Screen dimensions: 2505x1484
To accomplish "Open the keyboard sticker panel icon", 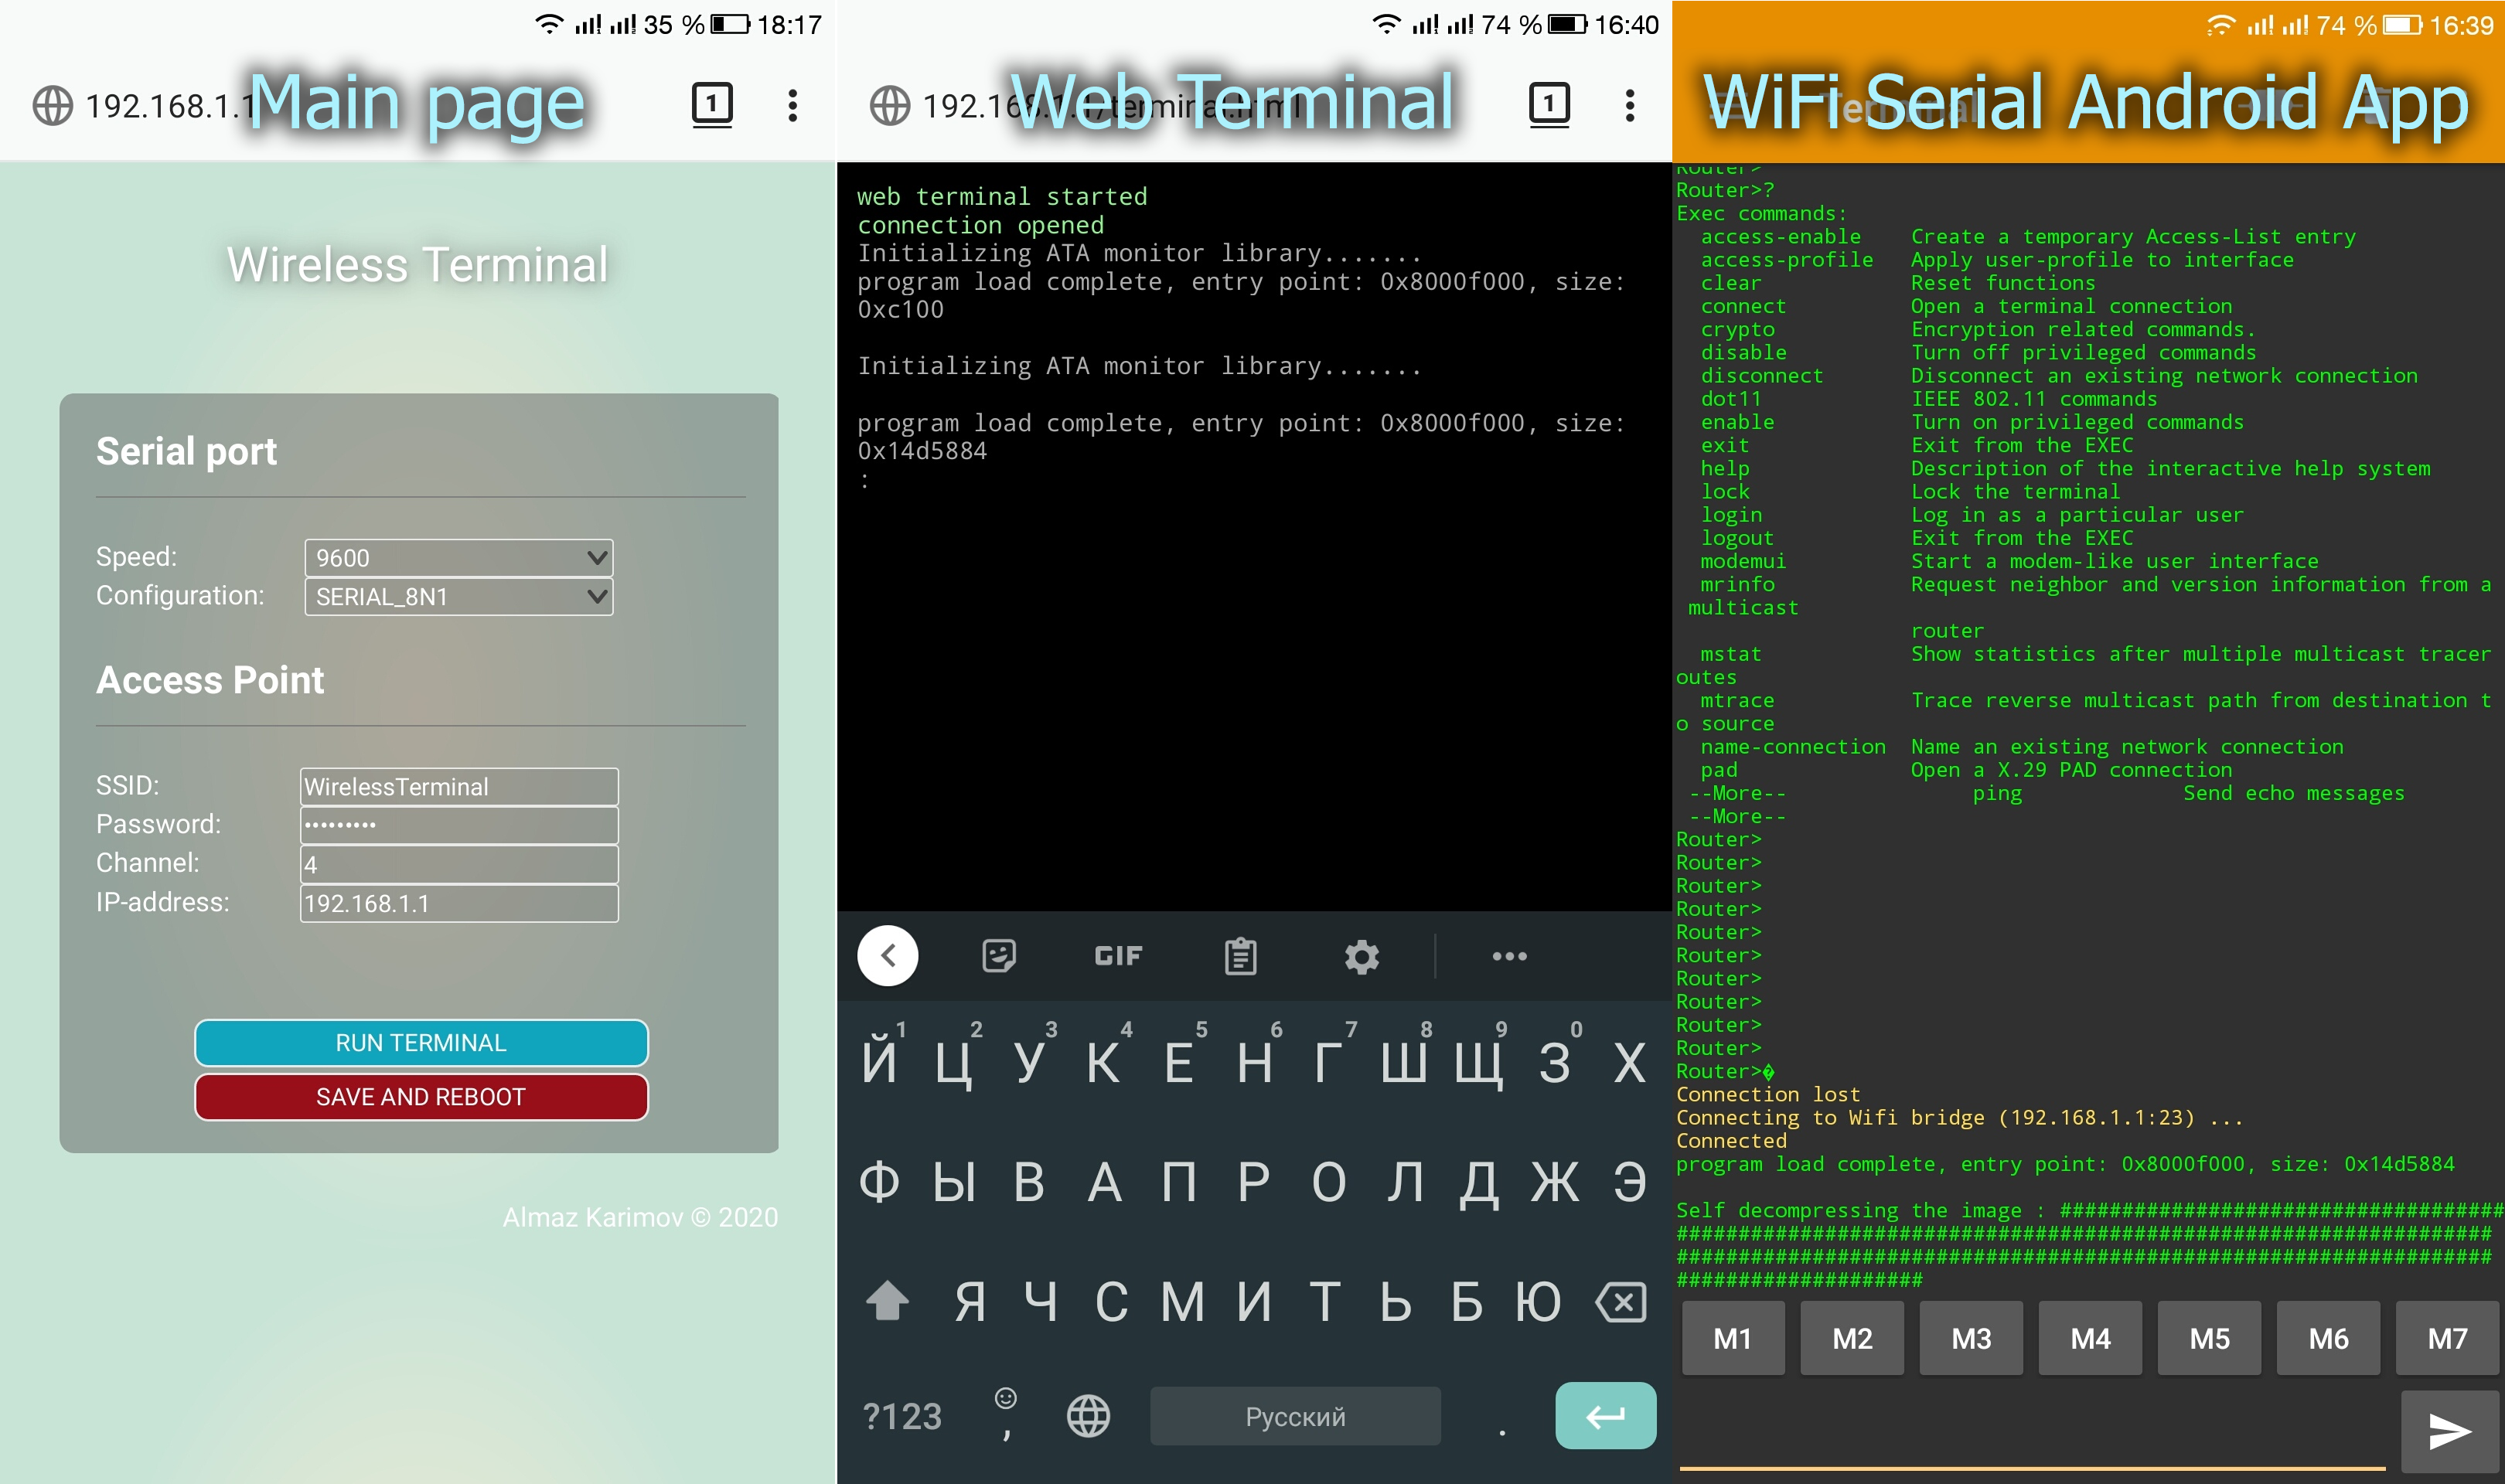I will click(x=998, y=956).
